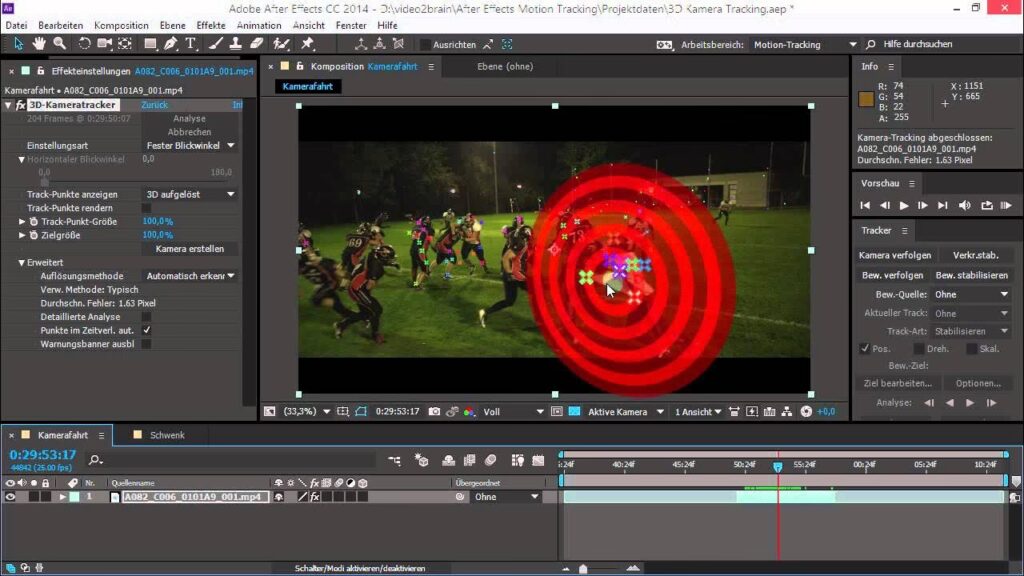Image resolution: width=1024 pixels, height=576 pixels.
Task: Collapse the Erweitert section
Action: pos(21,262)
